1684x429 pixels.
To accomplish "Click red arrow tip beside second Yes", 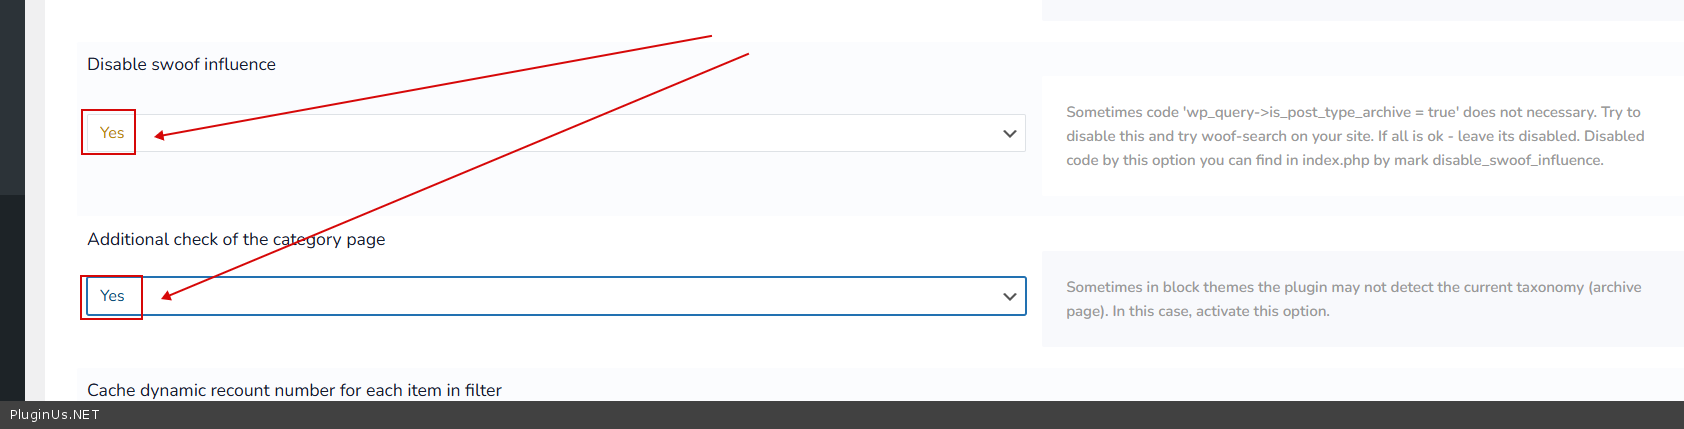I will (166, 296).
